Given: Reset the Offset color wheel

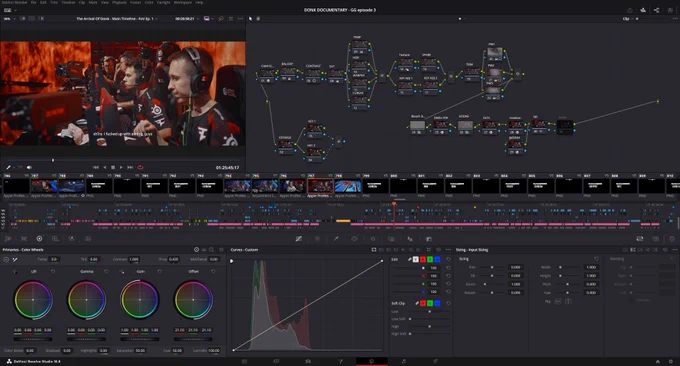Looking at the screenshot, I should [213, 271].
